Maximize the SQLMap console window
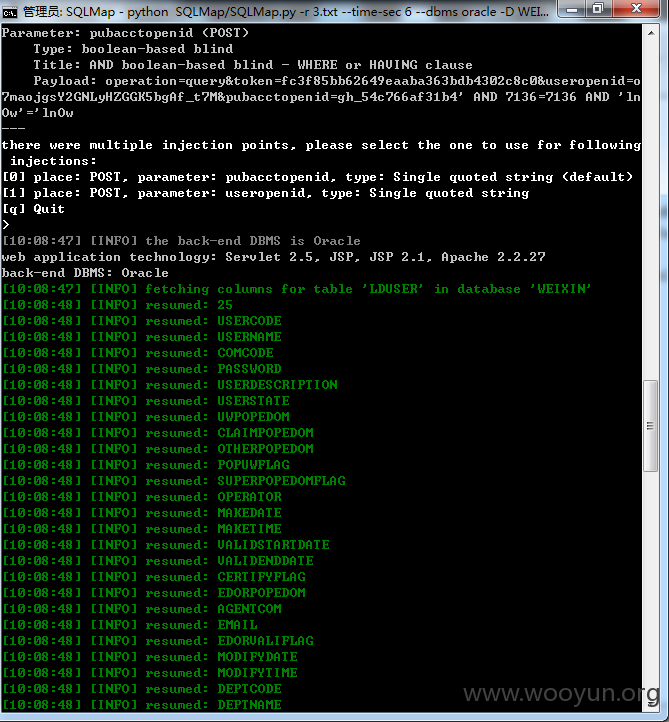 point(599,9)
